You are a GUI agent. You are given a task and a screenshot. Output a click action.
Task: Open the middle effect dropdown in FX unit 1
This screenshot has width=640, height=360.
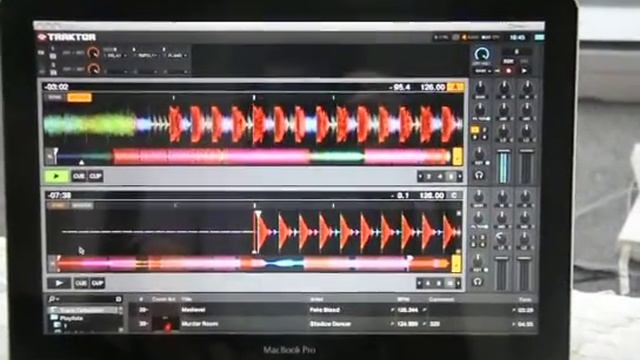(146, 55)
